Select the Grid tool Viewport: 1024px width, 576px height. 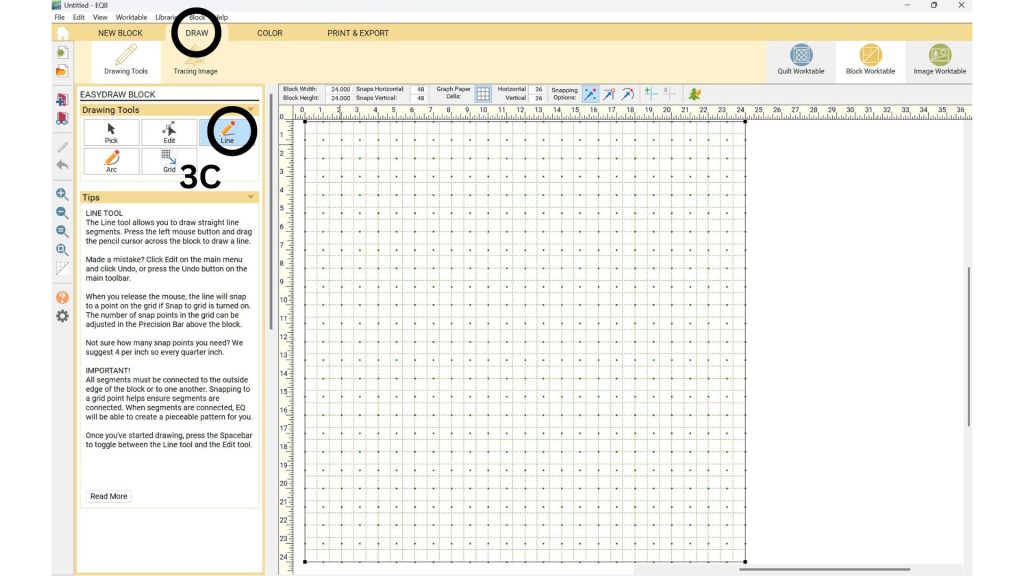(x=169, y=161)
